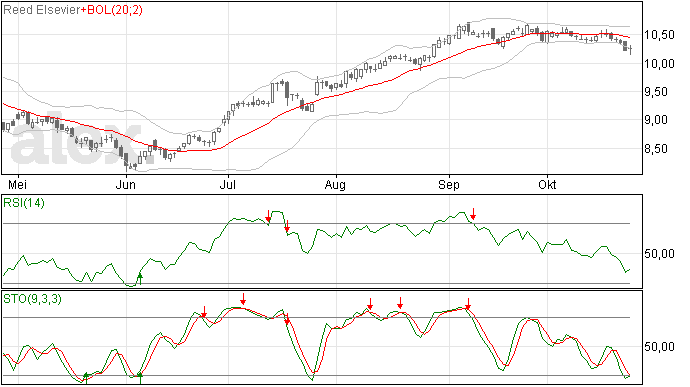Click the Okt month label
The width and height of the screenshot is (690, 387).
[547, 184]
